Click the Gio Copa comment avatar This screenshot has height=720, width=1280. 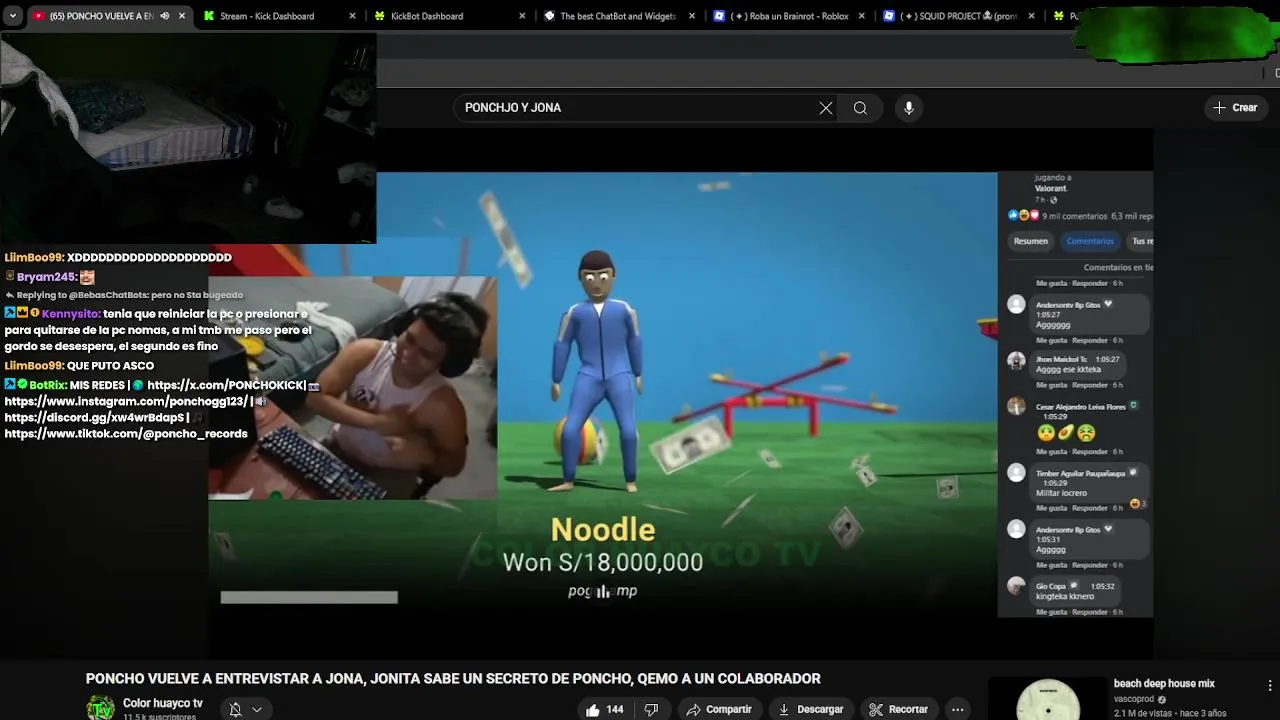1016,586
